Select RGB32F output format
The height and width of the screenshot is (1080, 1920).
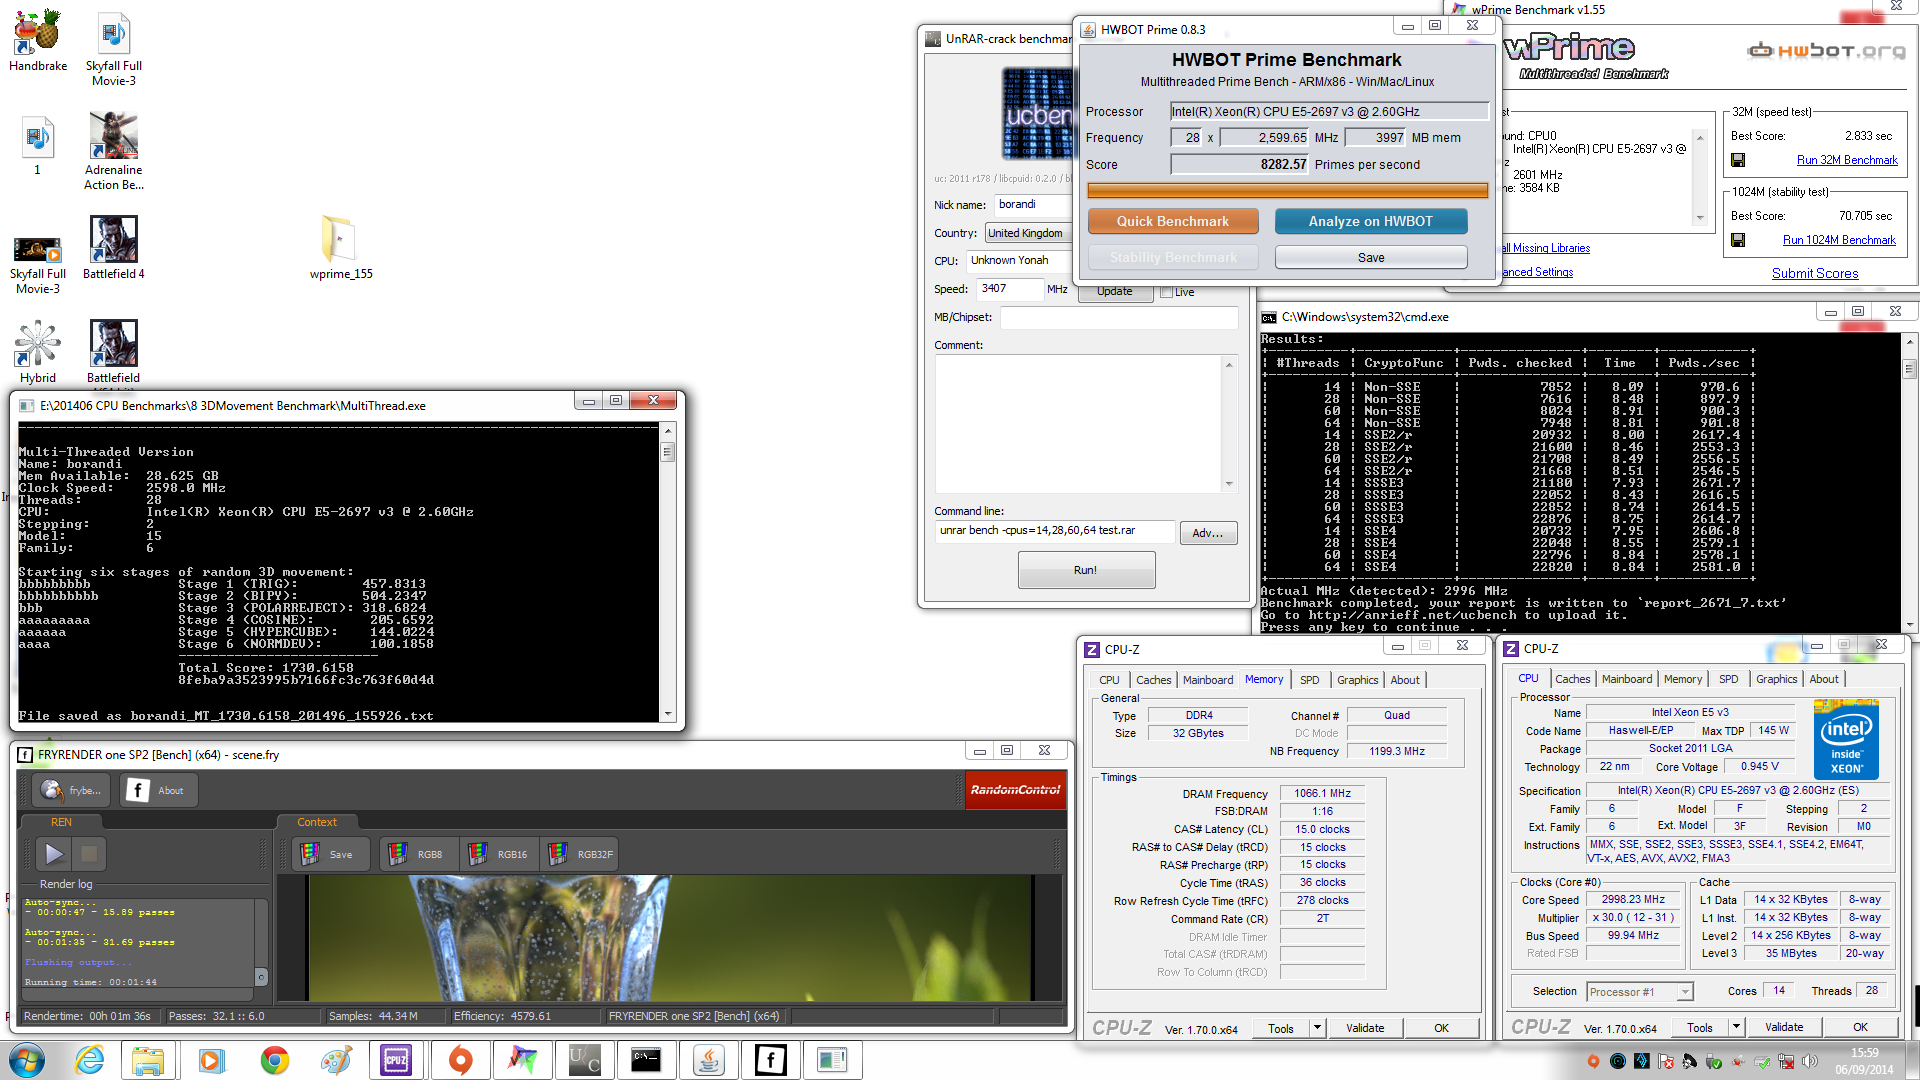[x=581, y=854]
